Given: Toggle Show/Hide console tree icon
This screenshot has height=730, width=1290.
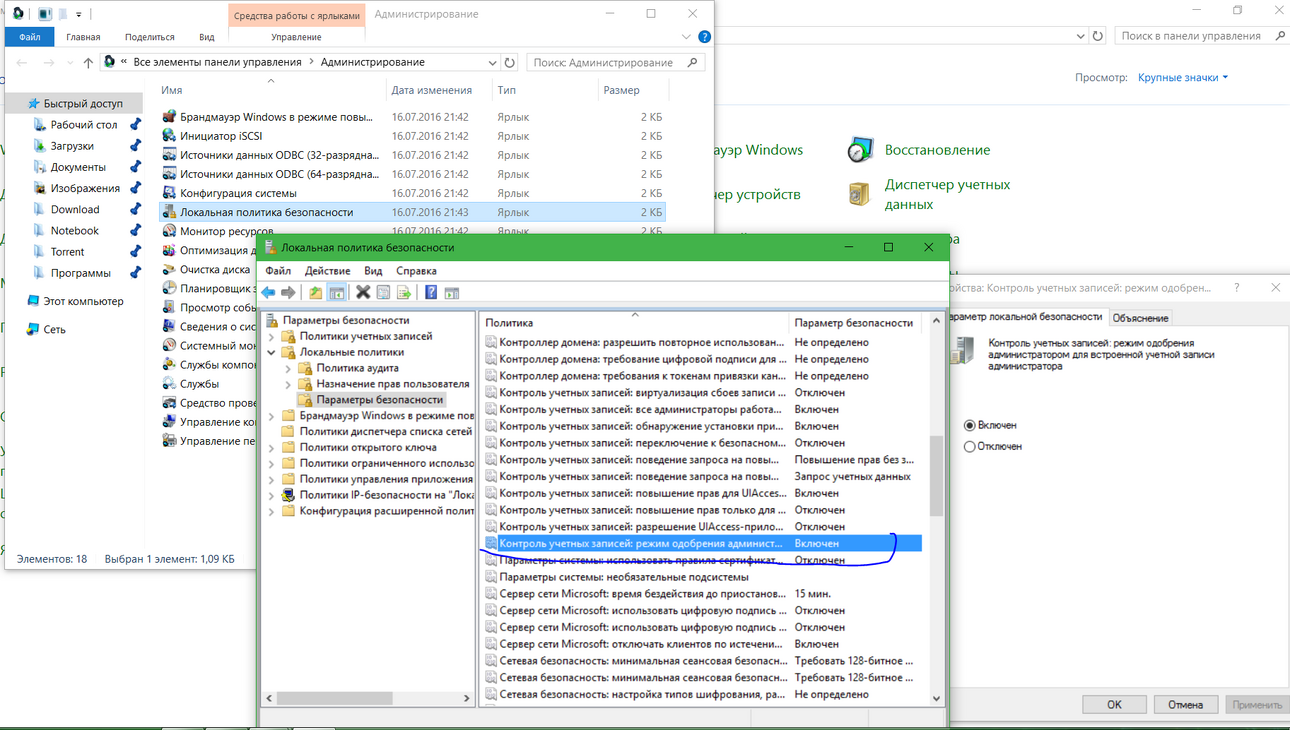Looking at the screenshot, I should pos(337,293).
